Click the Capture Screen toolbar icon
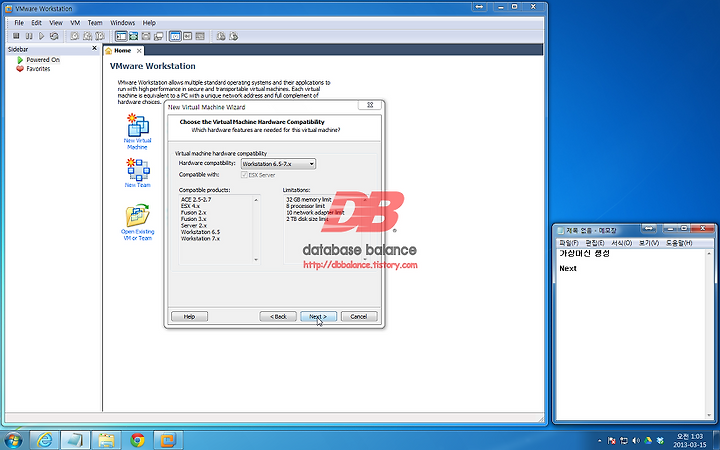Screen dimensions: 720x450 tap(221, 36)
